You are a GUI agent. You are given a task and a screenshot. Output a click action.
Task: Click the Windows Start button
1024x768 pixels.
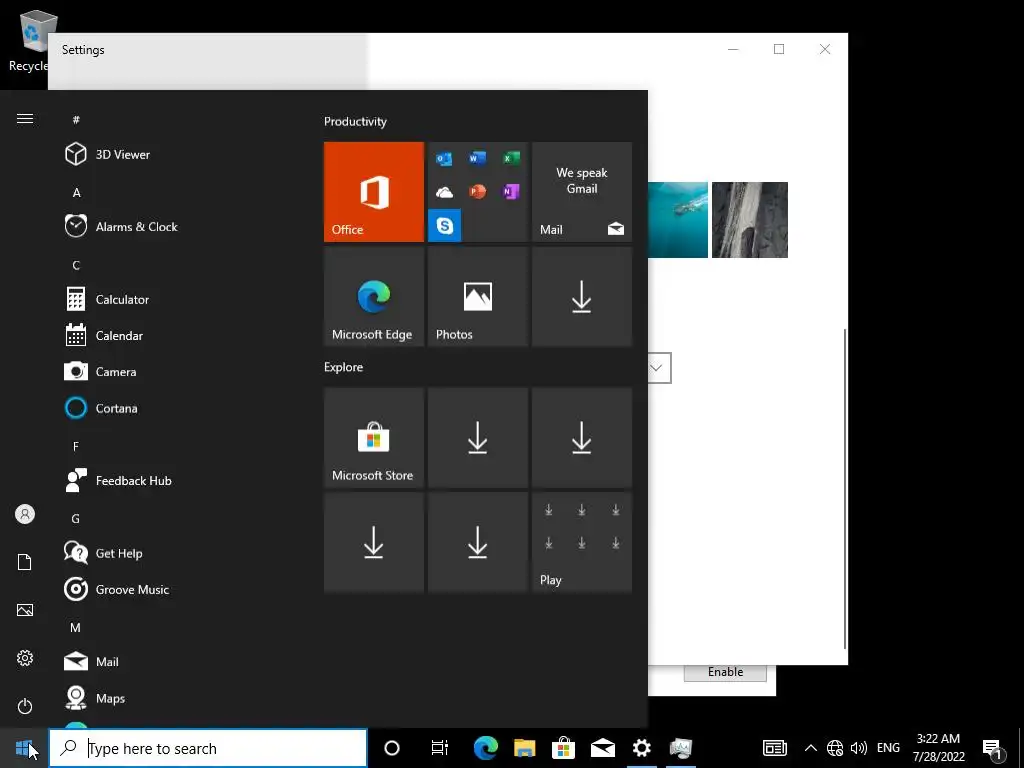[x=24, y=748]
